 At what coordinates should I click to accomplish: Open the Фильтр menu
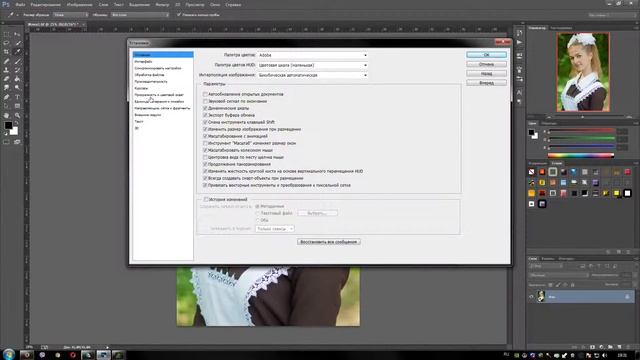(162, 5)
